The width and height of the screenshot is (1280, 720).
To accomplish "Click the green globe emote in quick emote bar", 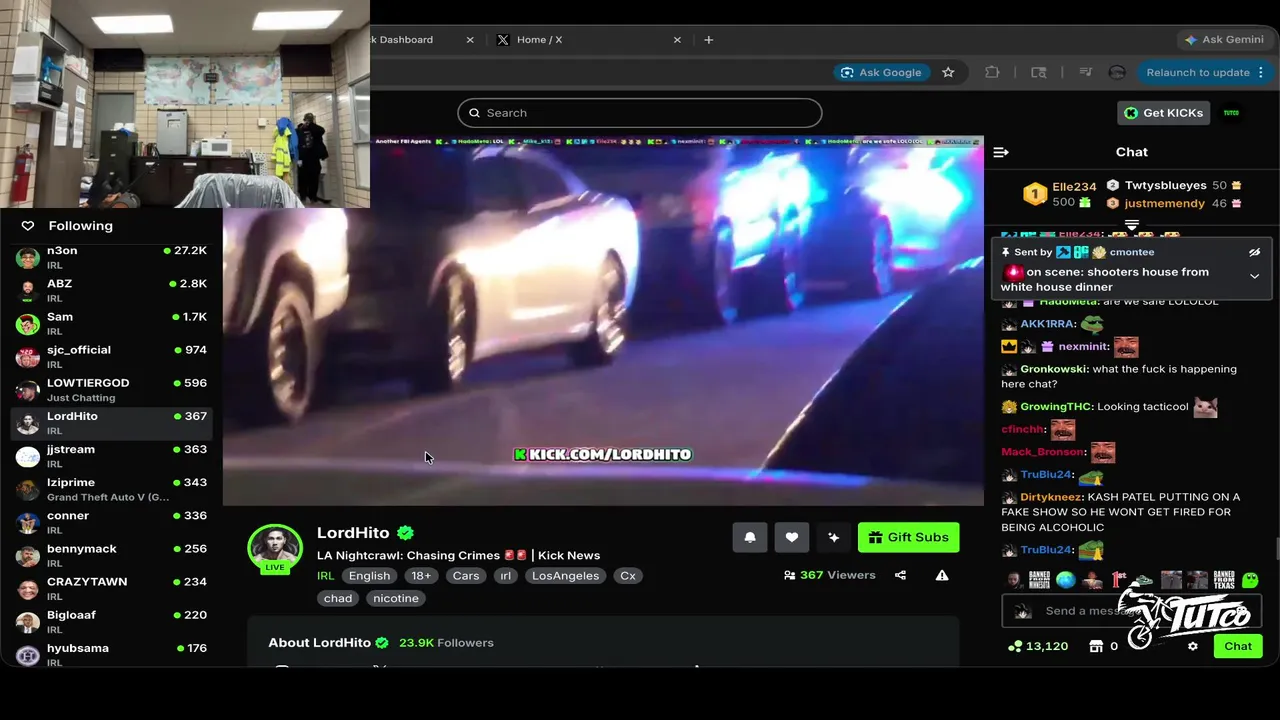I will click(1066, 580).
